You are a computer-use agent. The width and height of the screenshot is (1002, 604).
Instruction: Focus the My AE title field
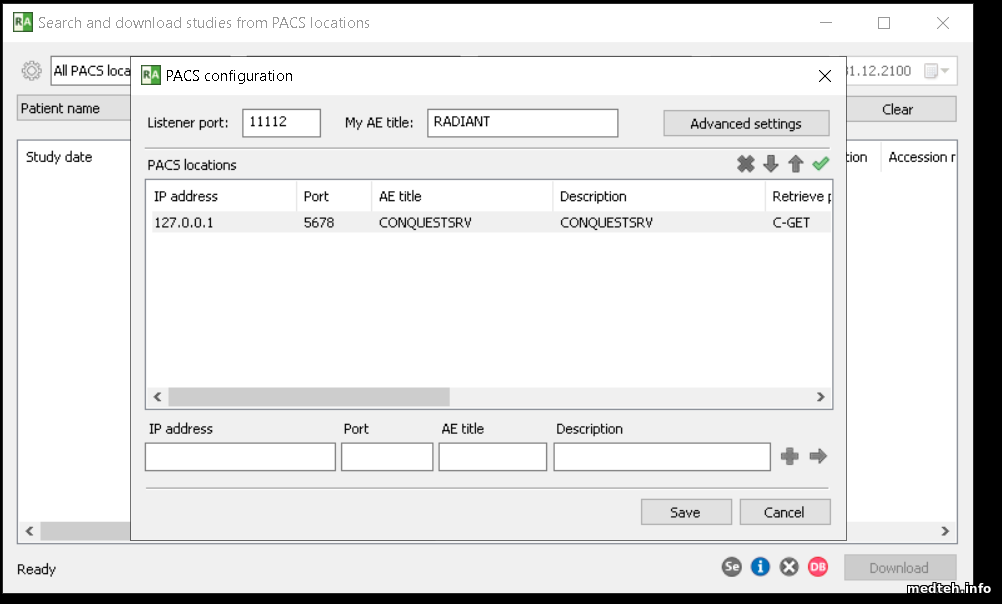click(x=522, y=123)
